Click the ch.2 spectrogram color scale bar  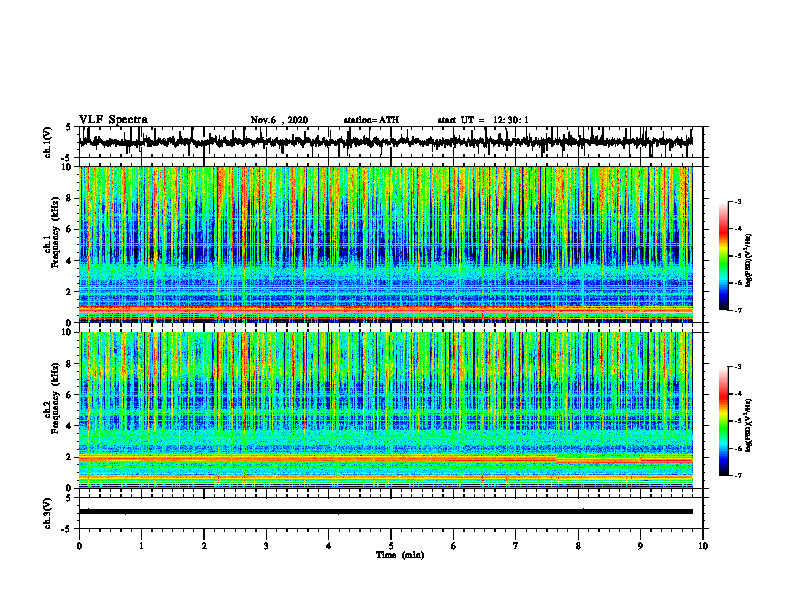click(x=724, y=421)
